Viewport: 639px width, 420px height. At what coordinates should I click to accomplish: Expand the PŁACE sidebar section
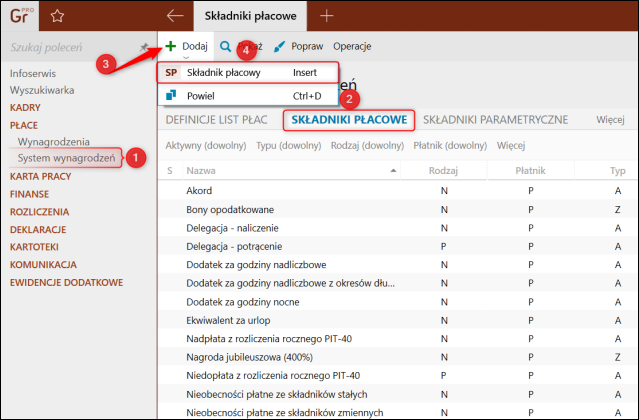(x=24, y=125)
